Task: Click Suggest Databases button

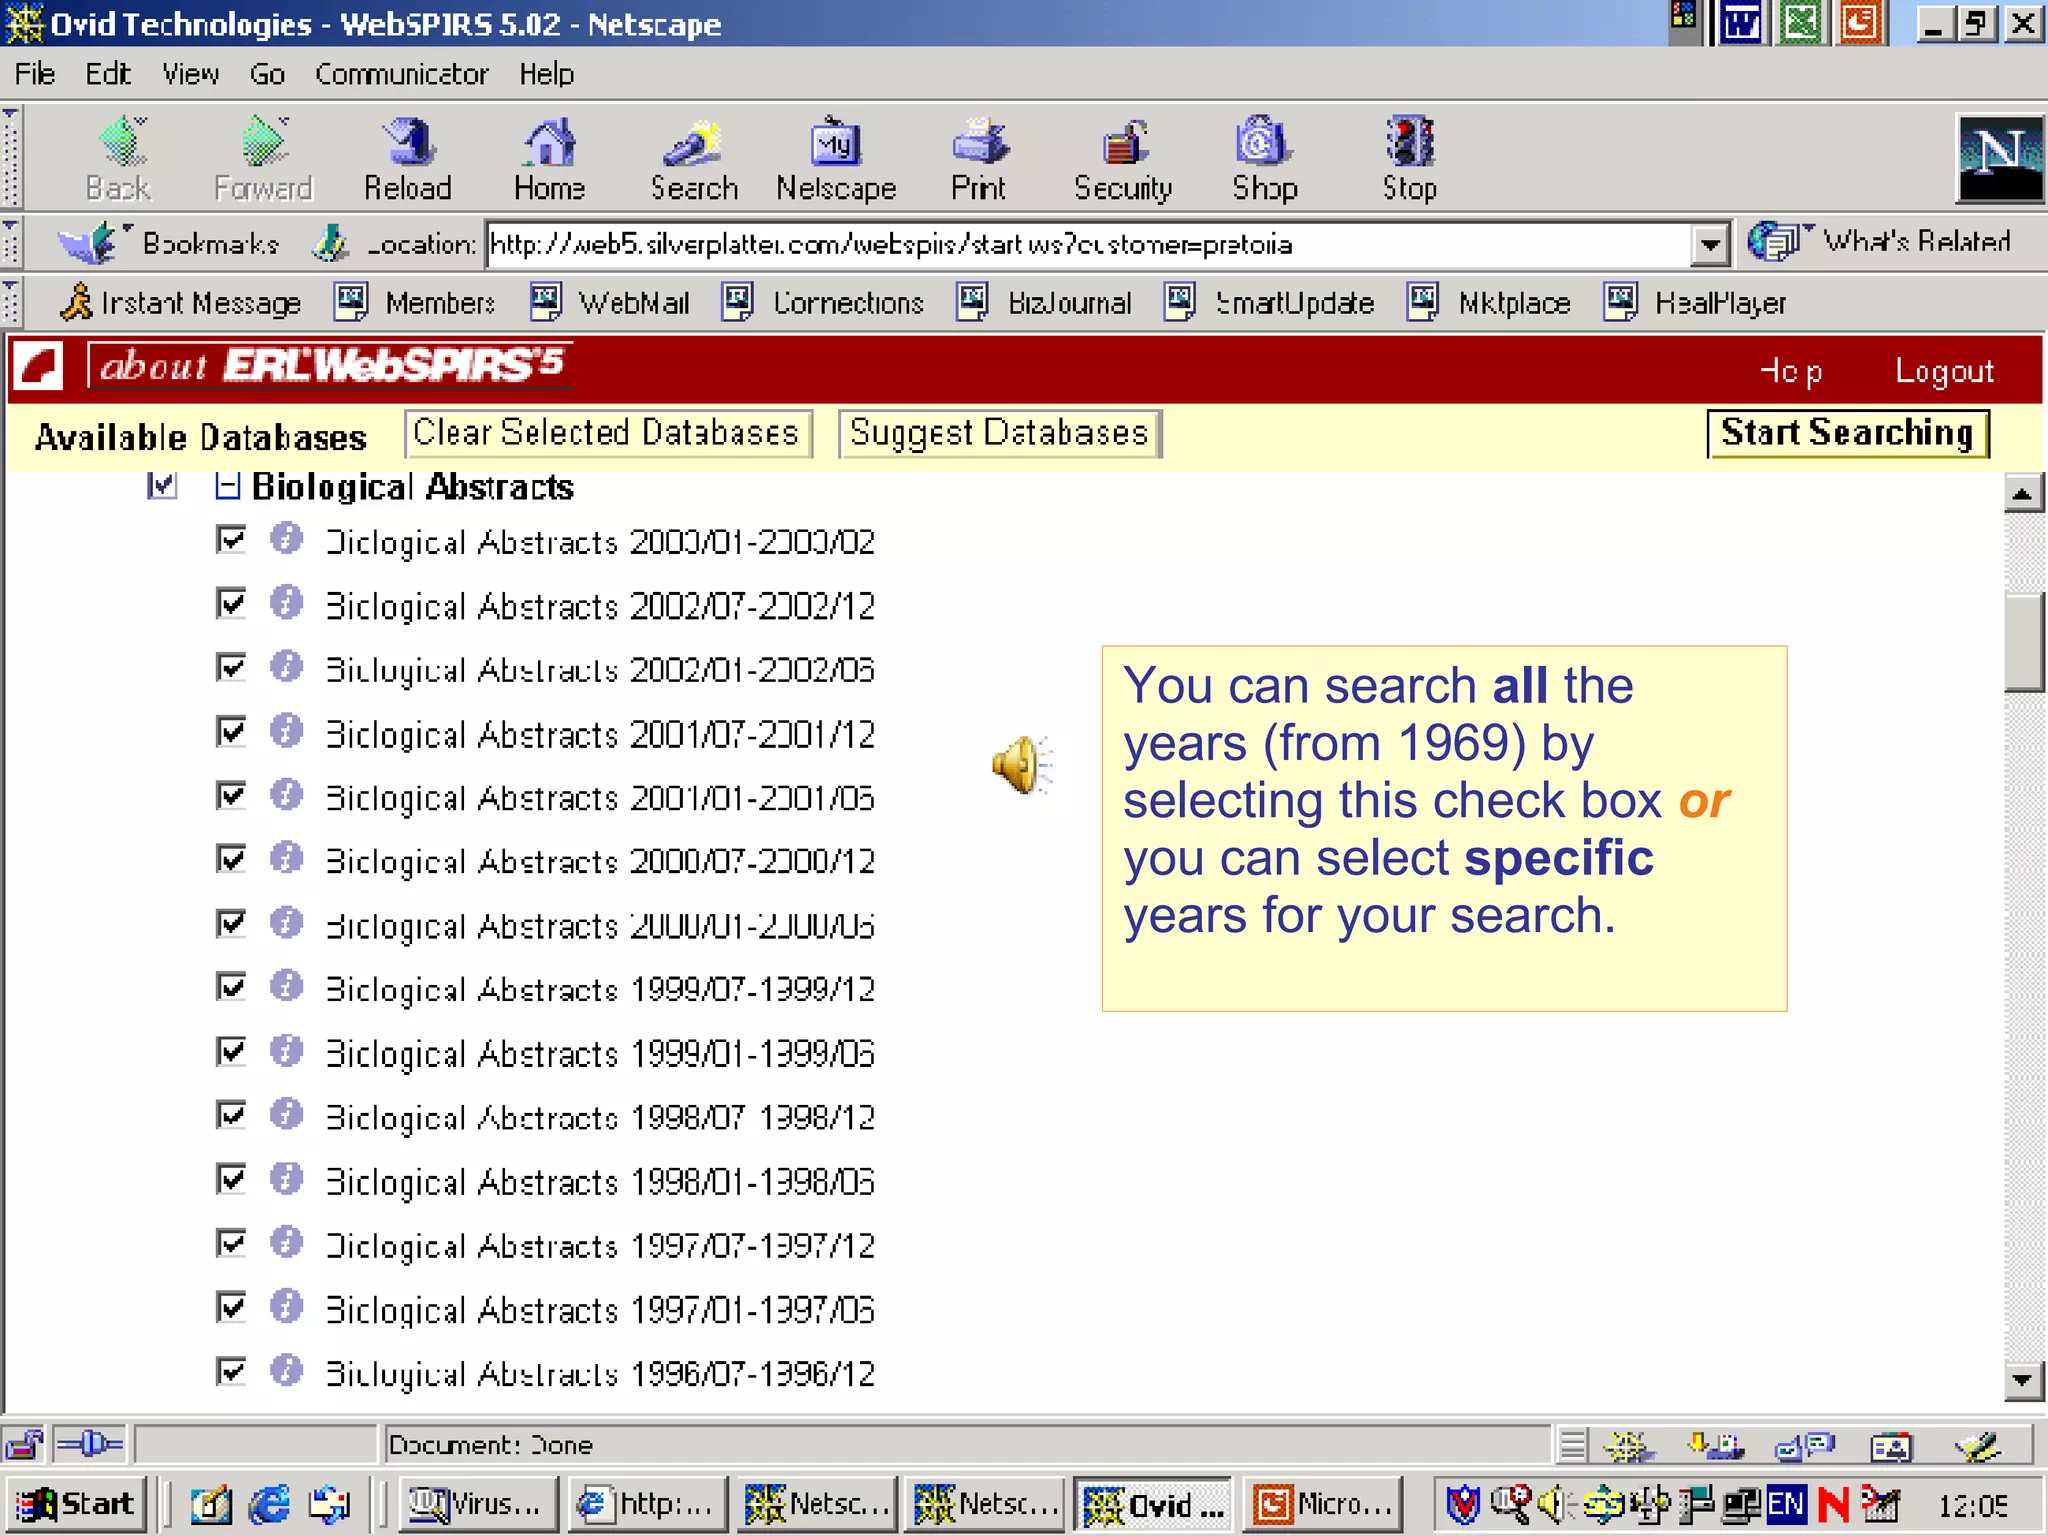Action: [x=999, y=433]
